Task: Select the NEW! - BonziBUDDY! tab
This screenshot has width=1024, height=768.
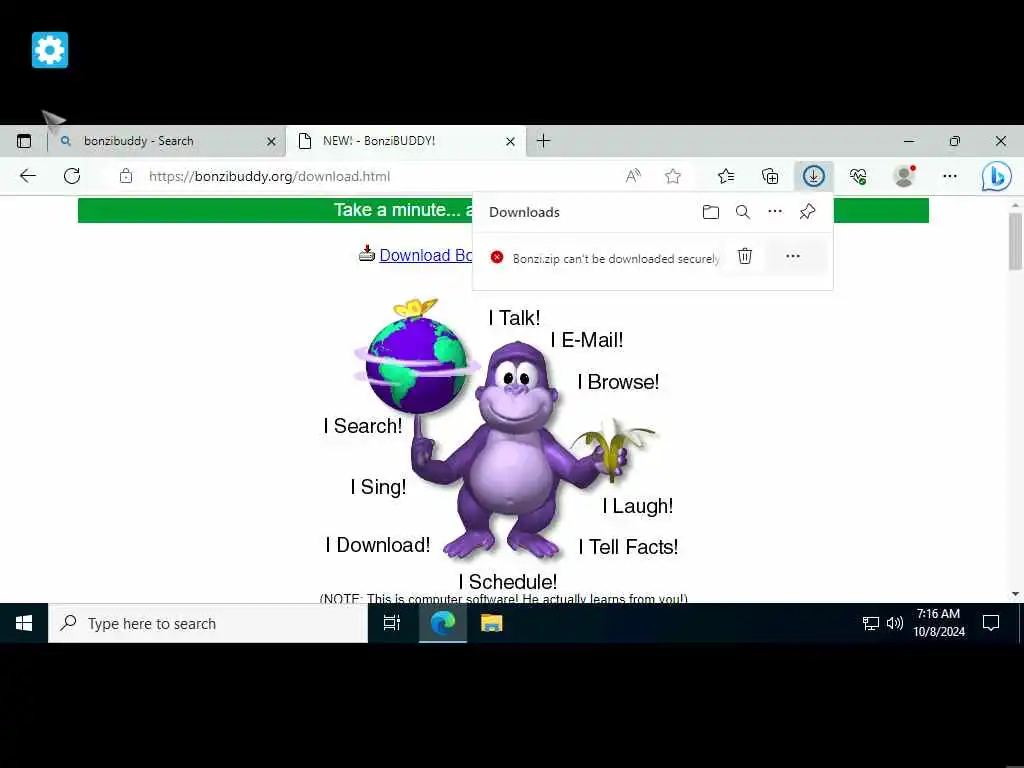Action: click(x=406, y=141)
